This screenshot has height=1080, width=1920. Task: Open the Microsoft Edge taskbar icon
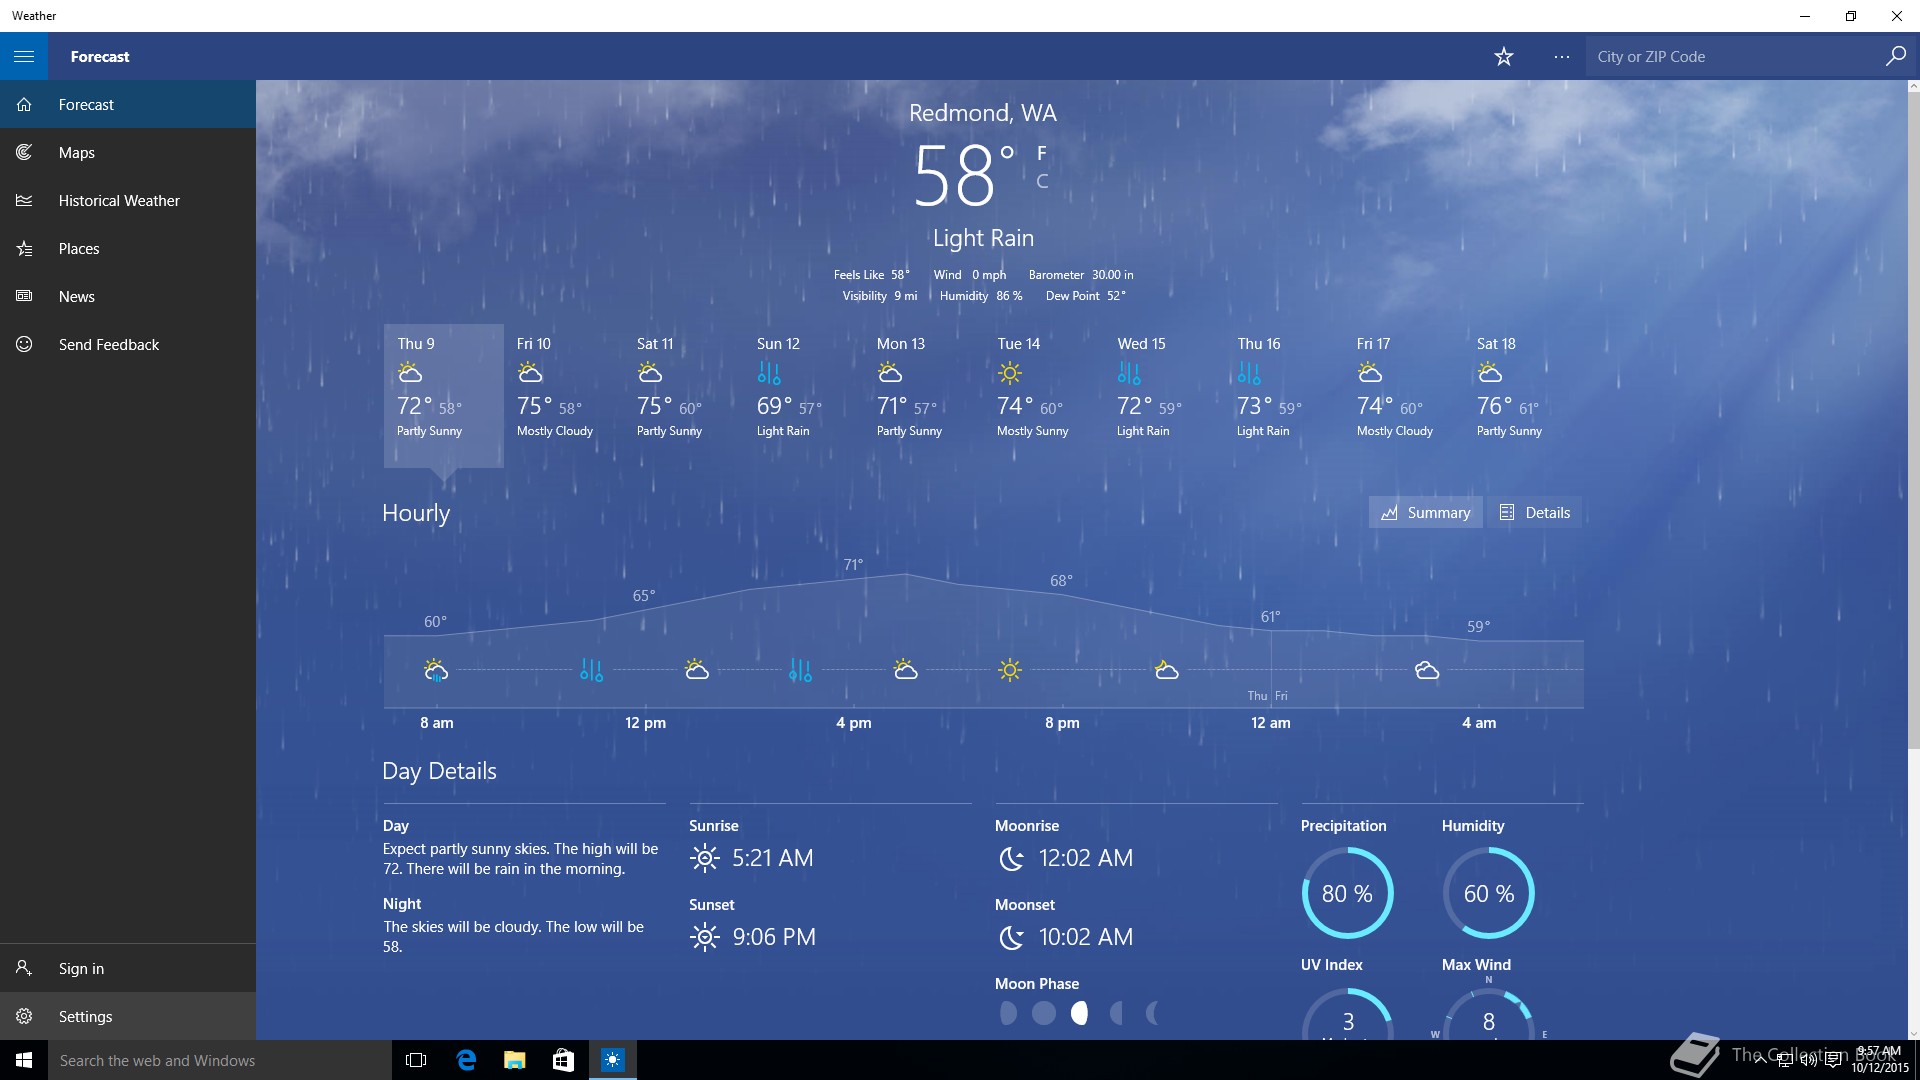tap(466, 1060)
